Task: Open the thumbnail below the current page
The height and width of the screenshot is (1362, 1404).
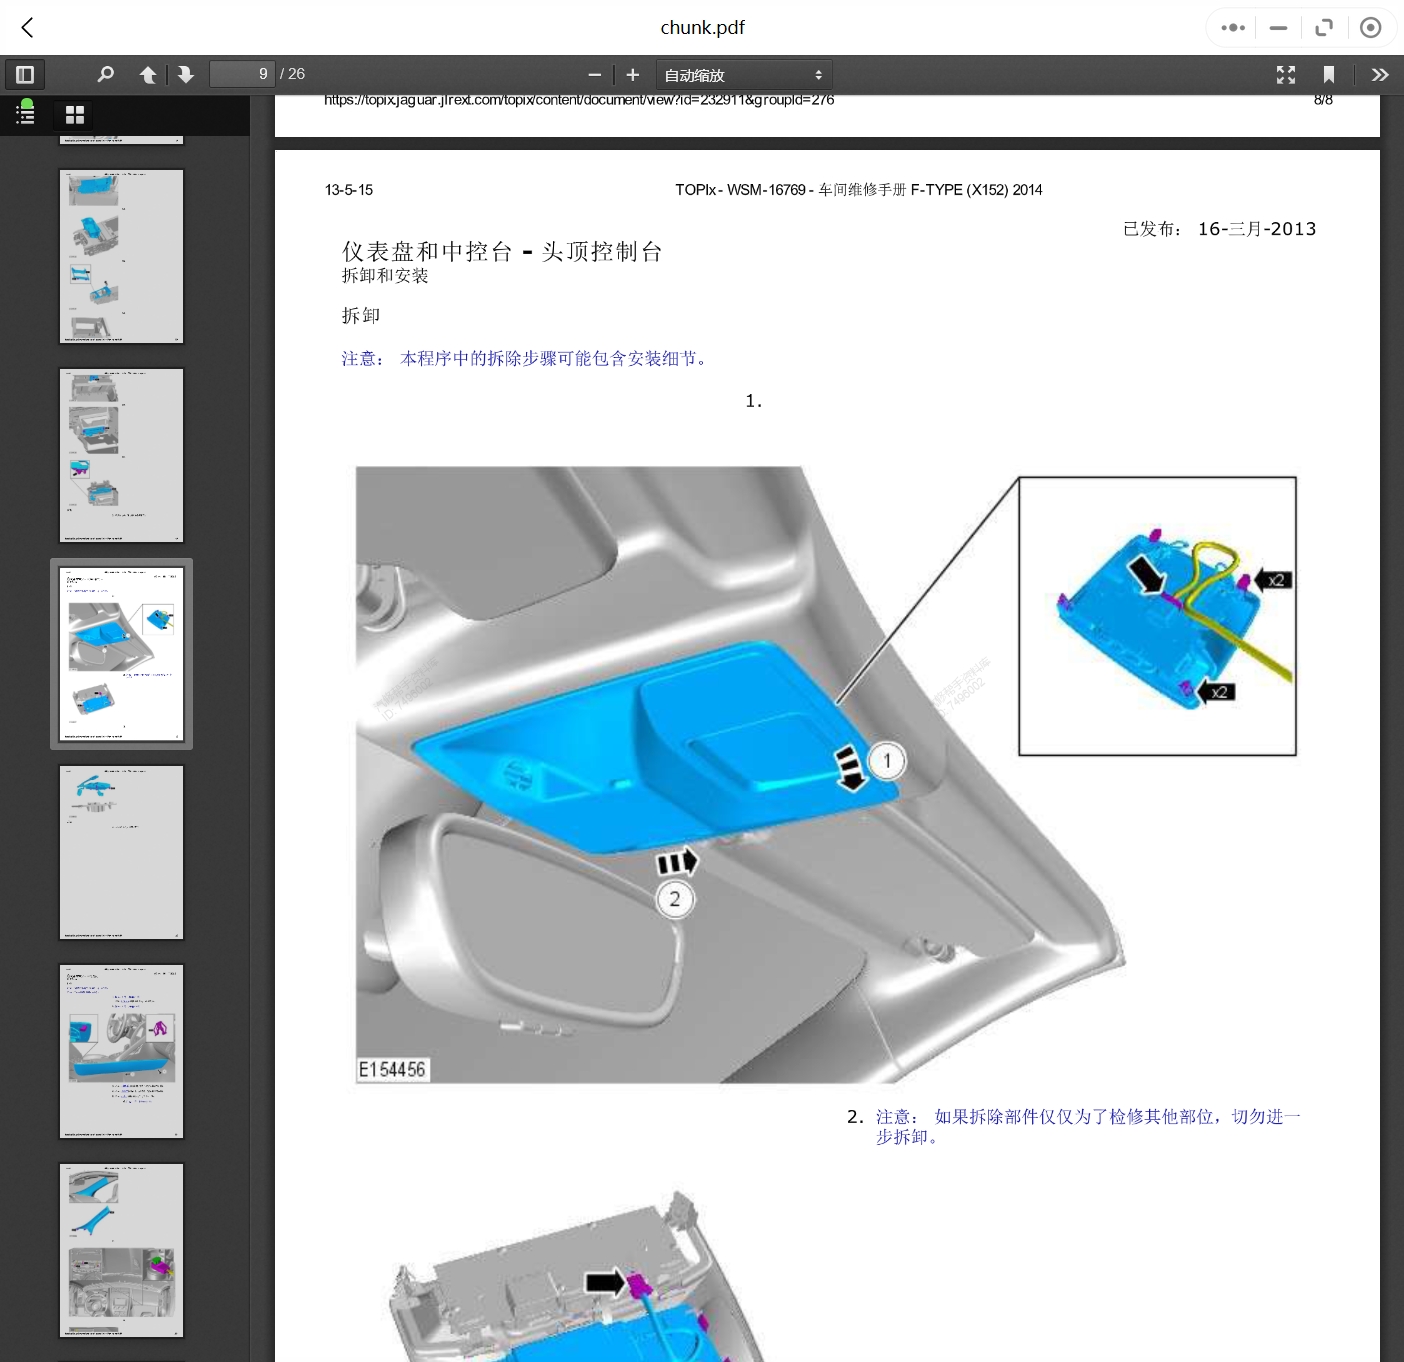Action: tap(121, 852)
